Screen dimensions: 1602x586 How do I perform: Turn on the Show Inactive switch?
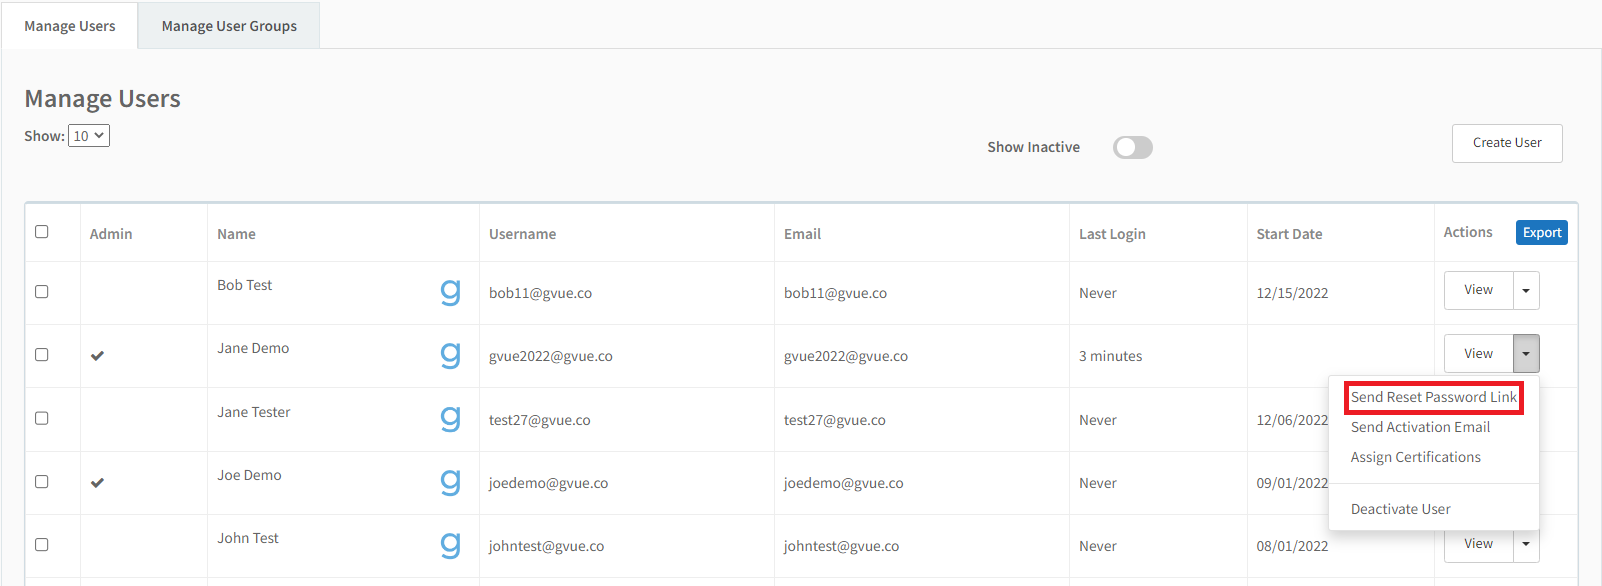[1133, 148]
